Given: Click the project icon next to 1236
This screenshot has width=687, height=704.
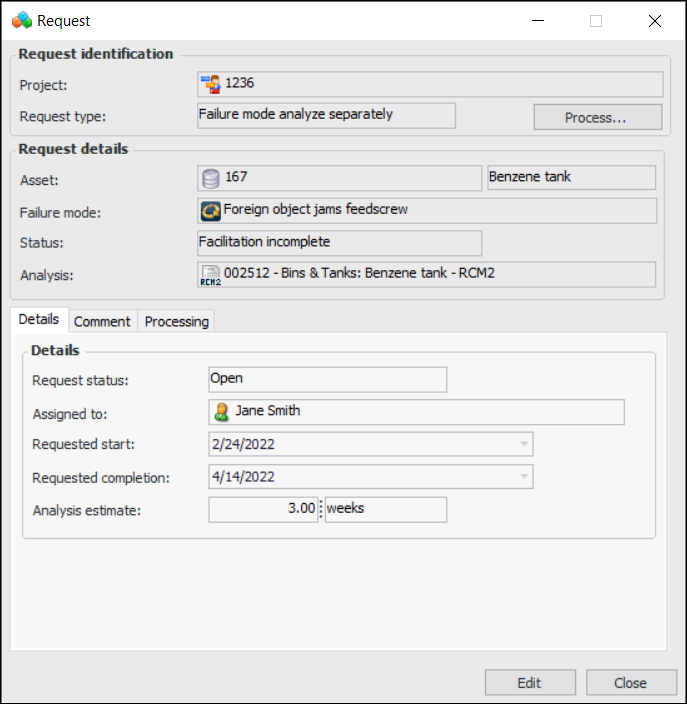Looking at the screenshot, I should point(211,84).
